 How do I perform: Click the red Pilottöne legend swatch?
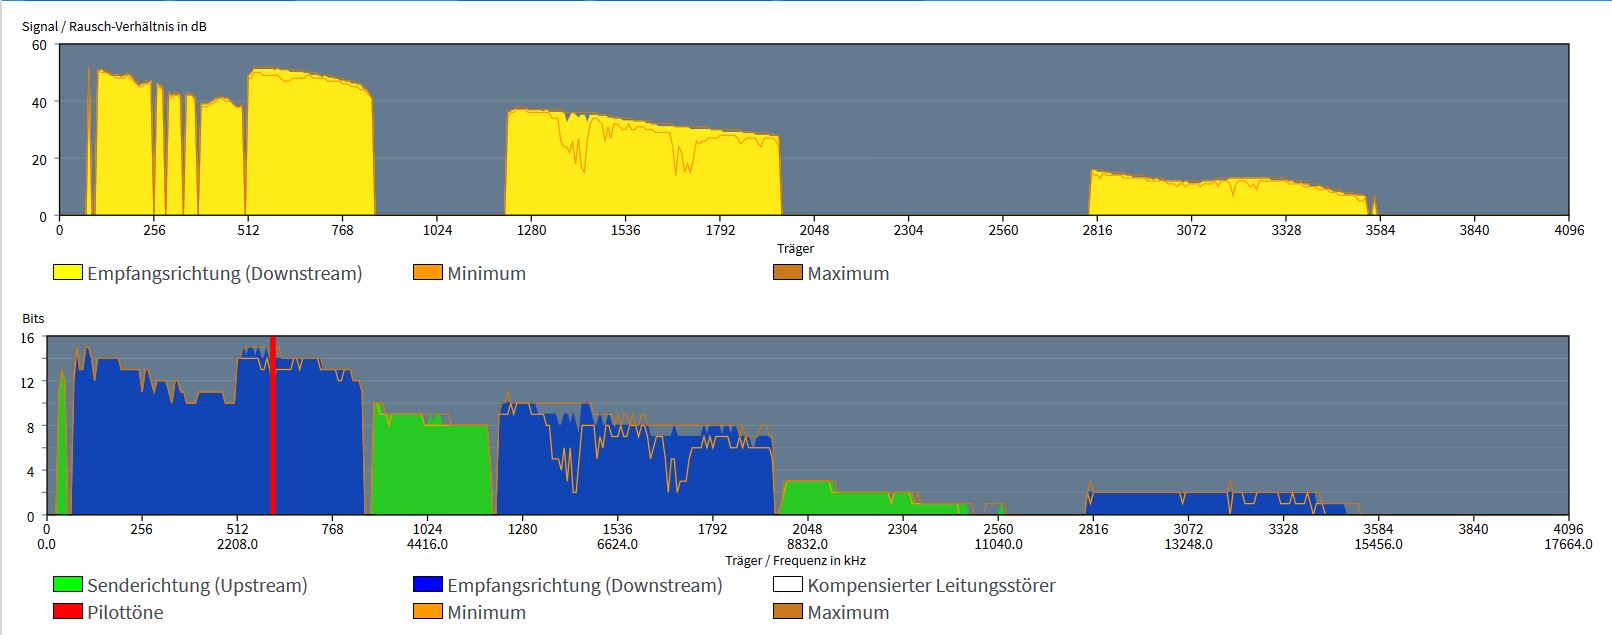(68, 611)
